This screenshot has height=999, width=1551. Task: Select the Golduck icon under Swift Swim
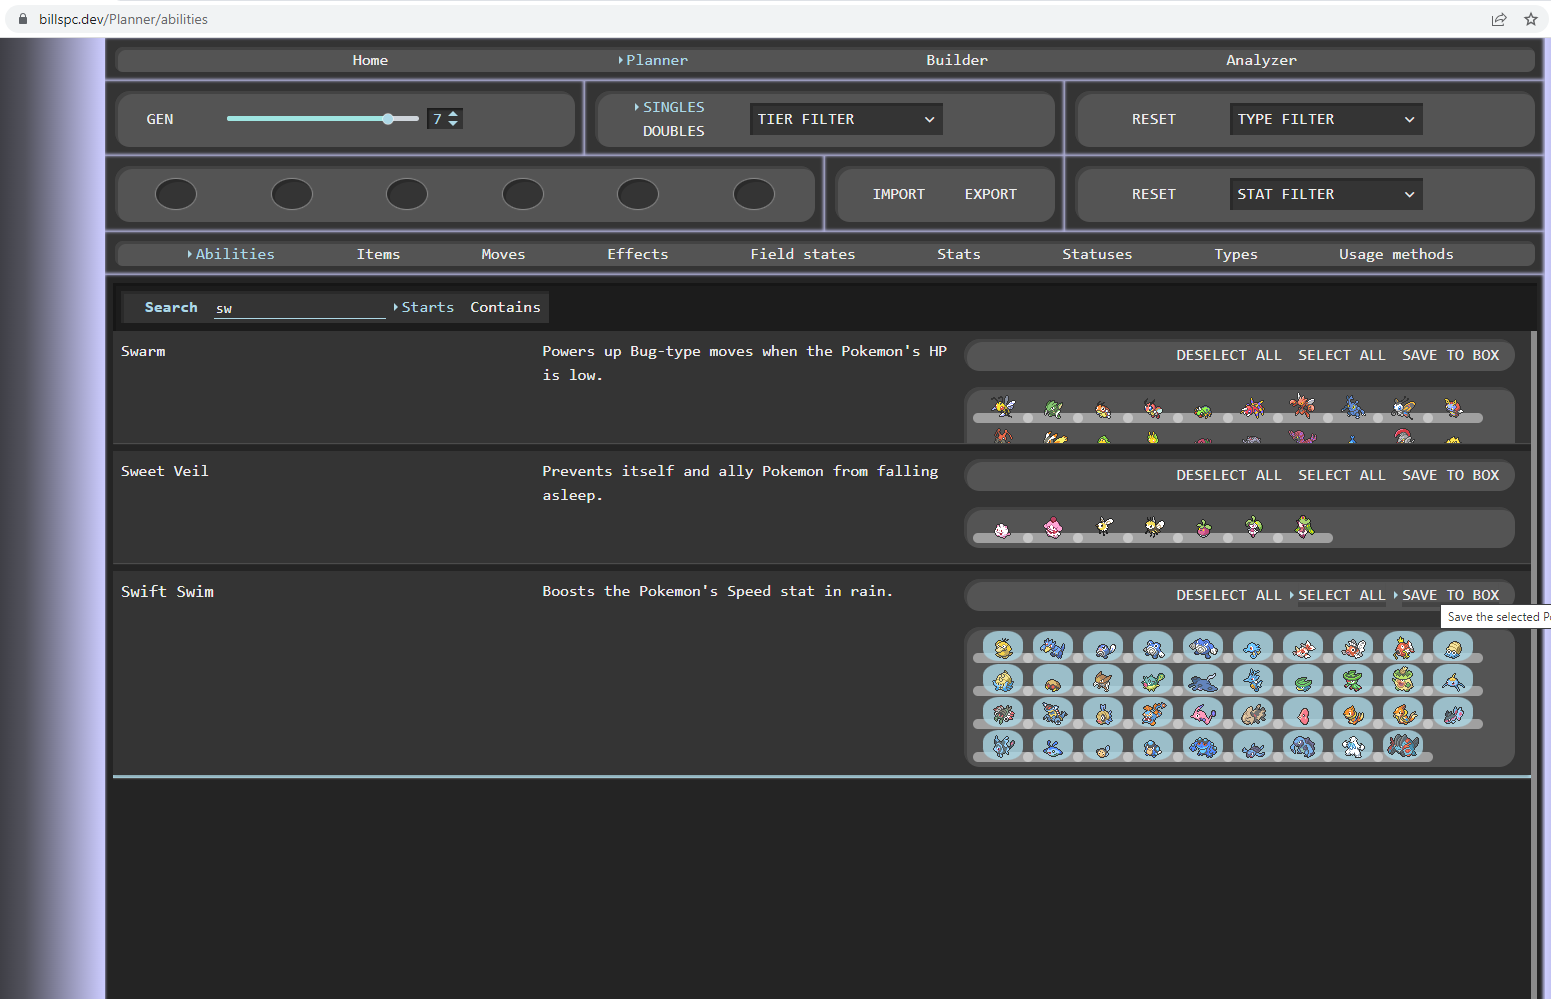coord(1053,647)
